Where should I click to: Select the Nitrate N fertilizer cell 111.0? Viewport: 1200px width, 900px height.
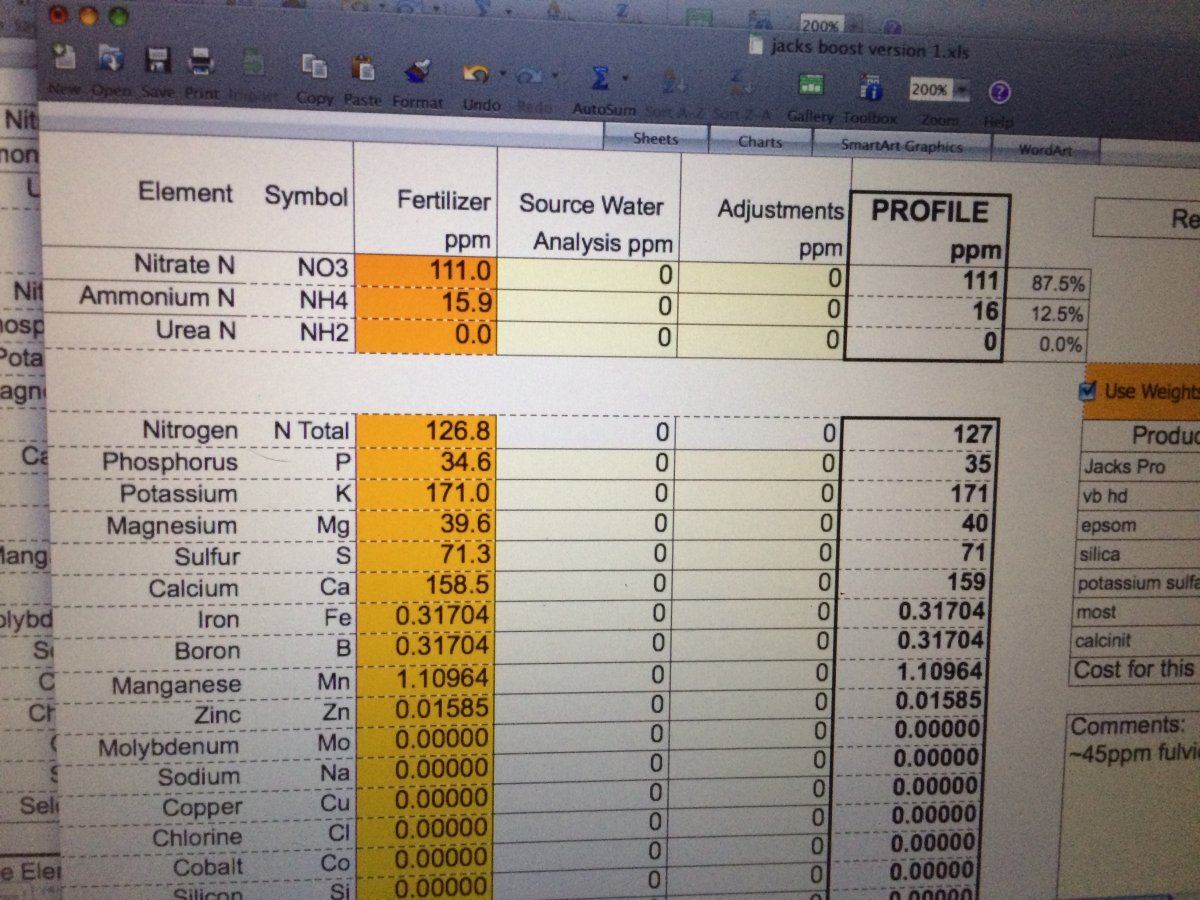(425, 270)
